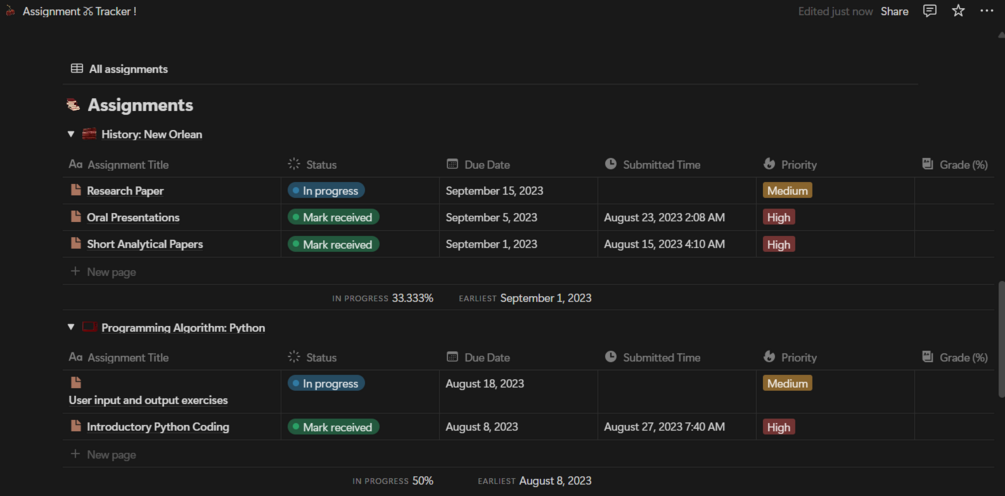Open the comments icon in top bar

(929, 11)
